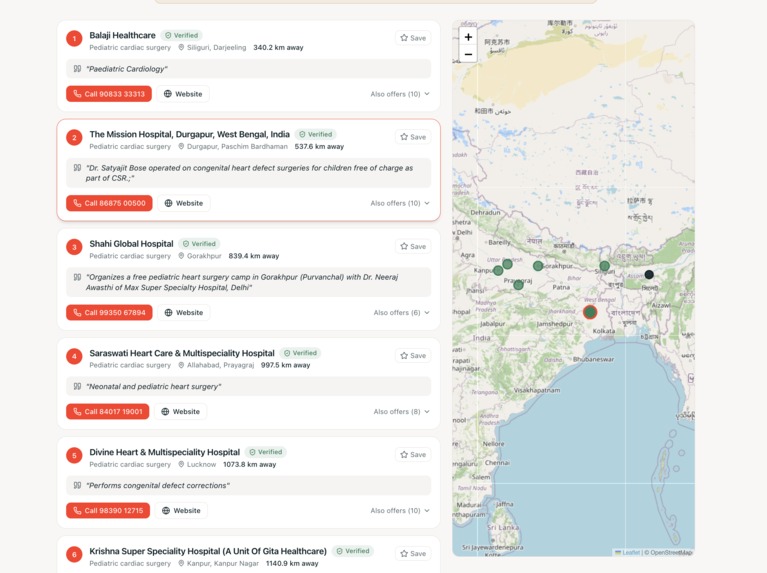Click result number 3 badge
767x573 pixels.
[x=74, y=247]
